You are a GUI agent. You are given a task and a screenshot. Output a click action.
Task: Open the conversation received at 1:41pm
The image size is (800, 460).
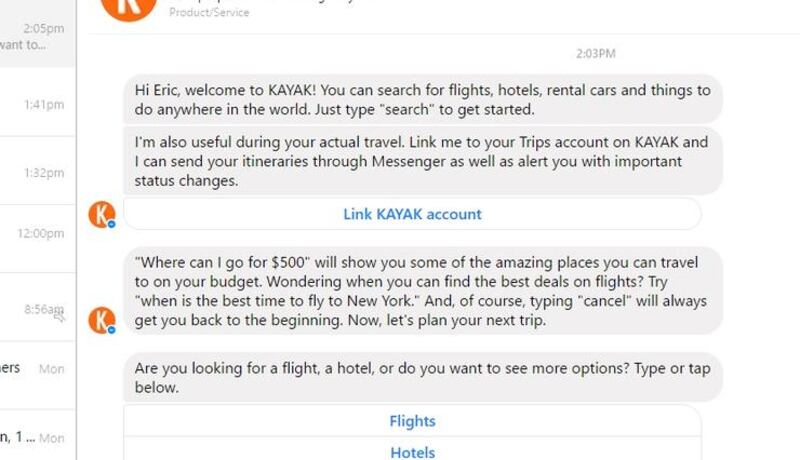[x=37, y=104]
